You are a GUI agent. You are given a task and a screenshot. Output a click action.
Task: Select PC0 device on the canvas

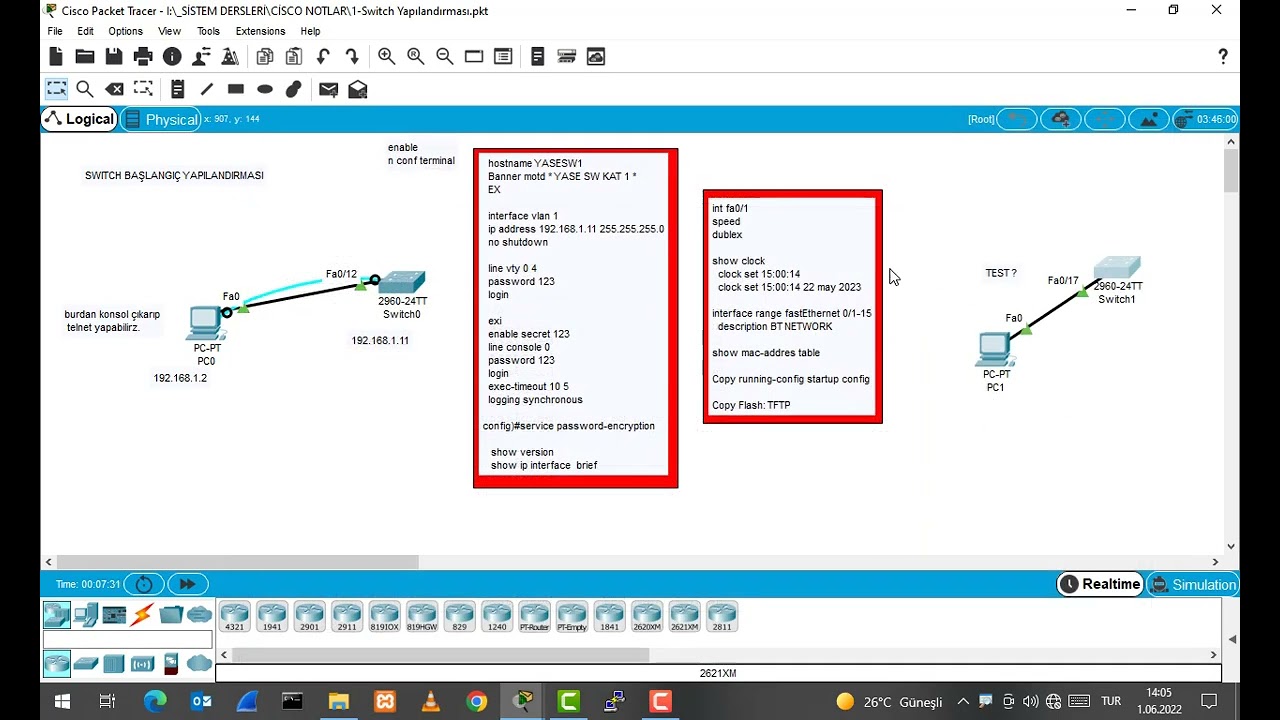tap(206, 324)
